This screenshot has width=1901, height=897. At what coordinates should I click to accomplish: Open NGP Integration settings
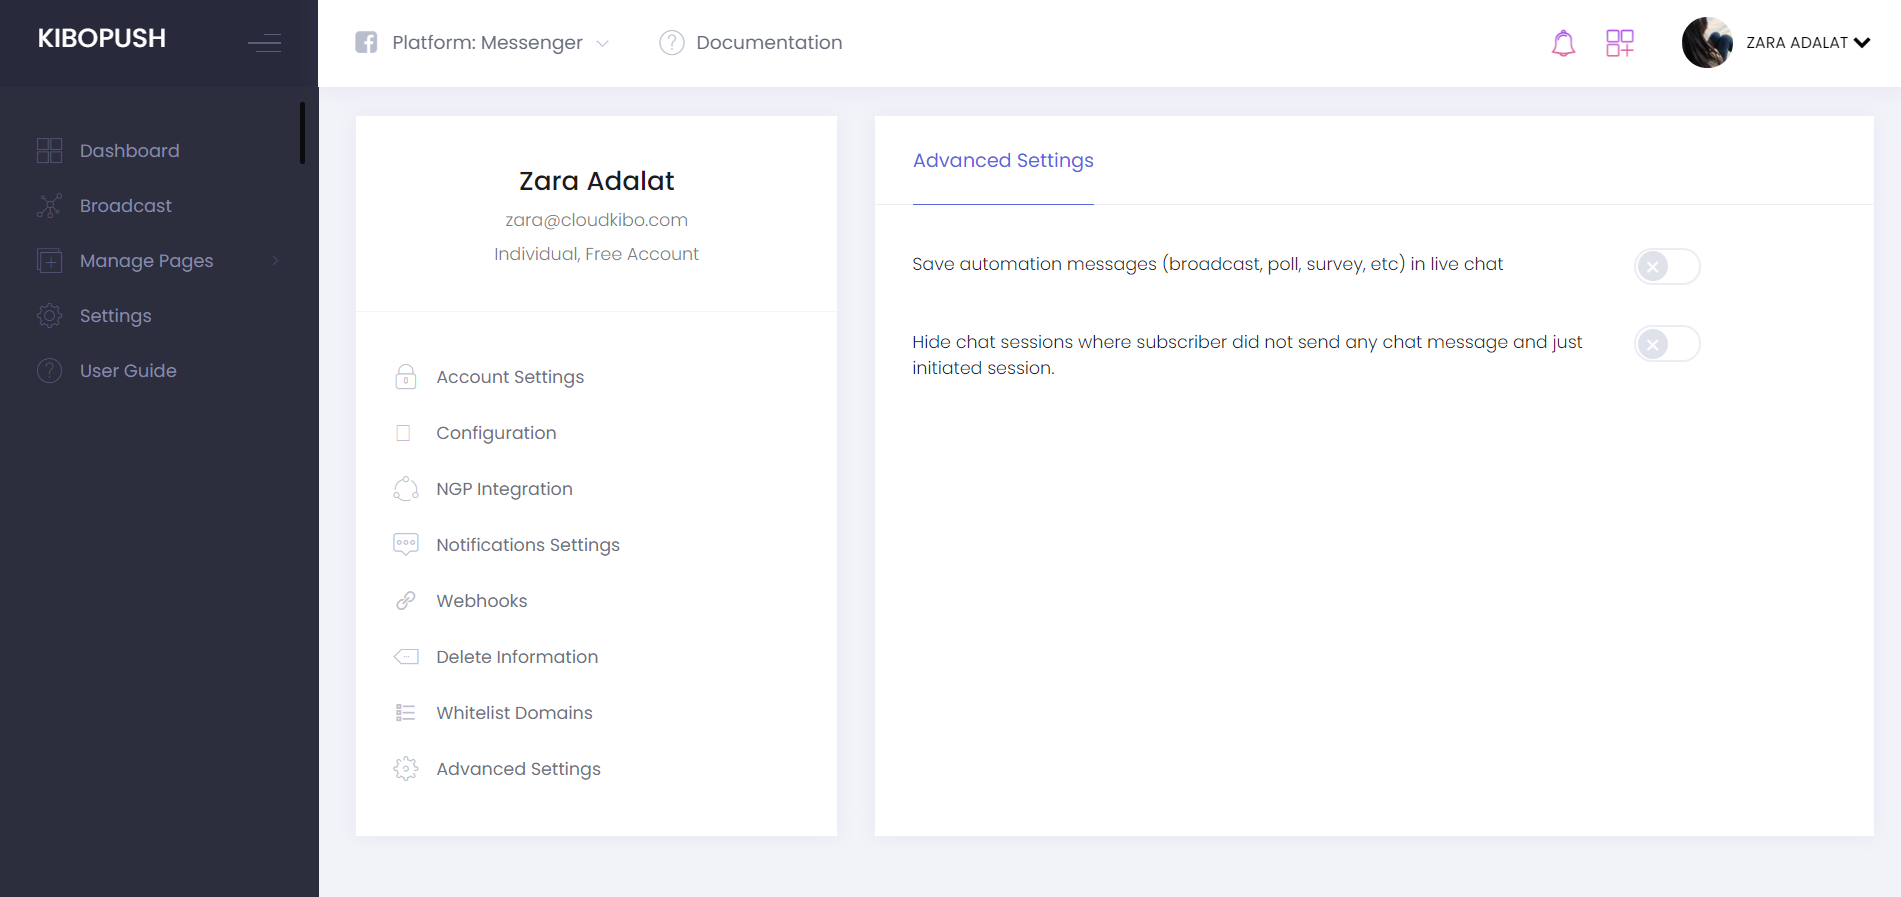coord(504,489)
